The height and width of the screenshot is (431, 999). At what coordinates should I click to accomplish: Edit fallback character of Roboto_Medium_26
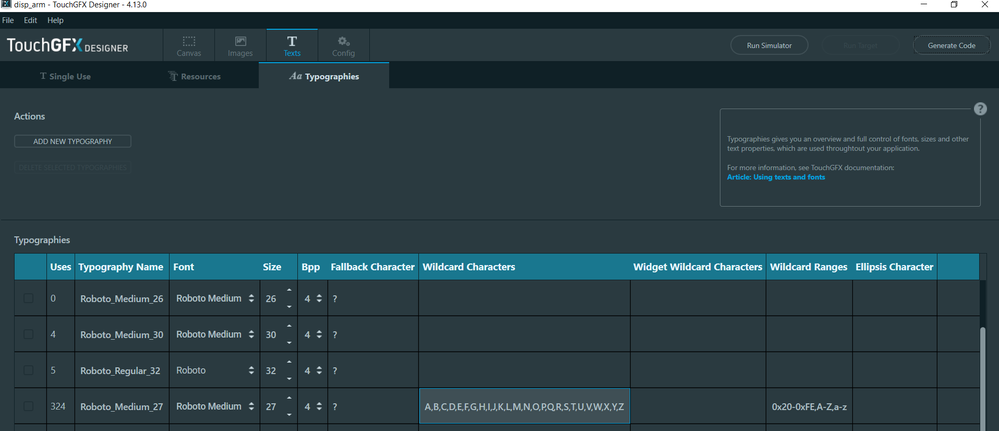tap(373, 298)
